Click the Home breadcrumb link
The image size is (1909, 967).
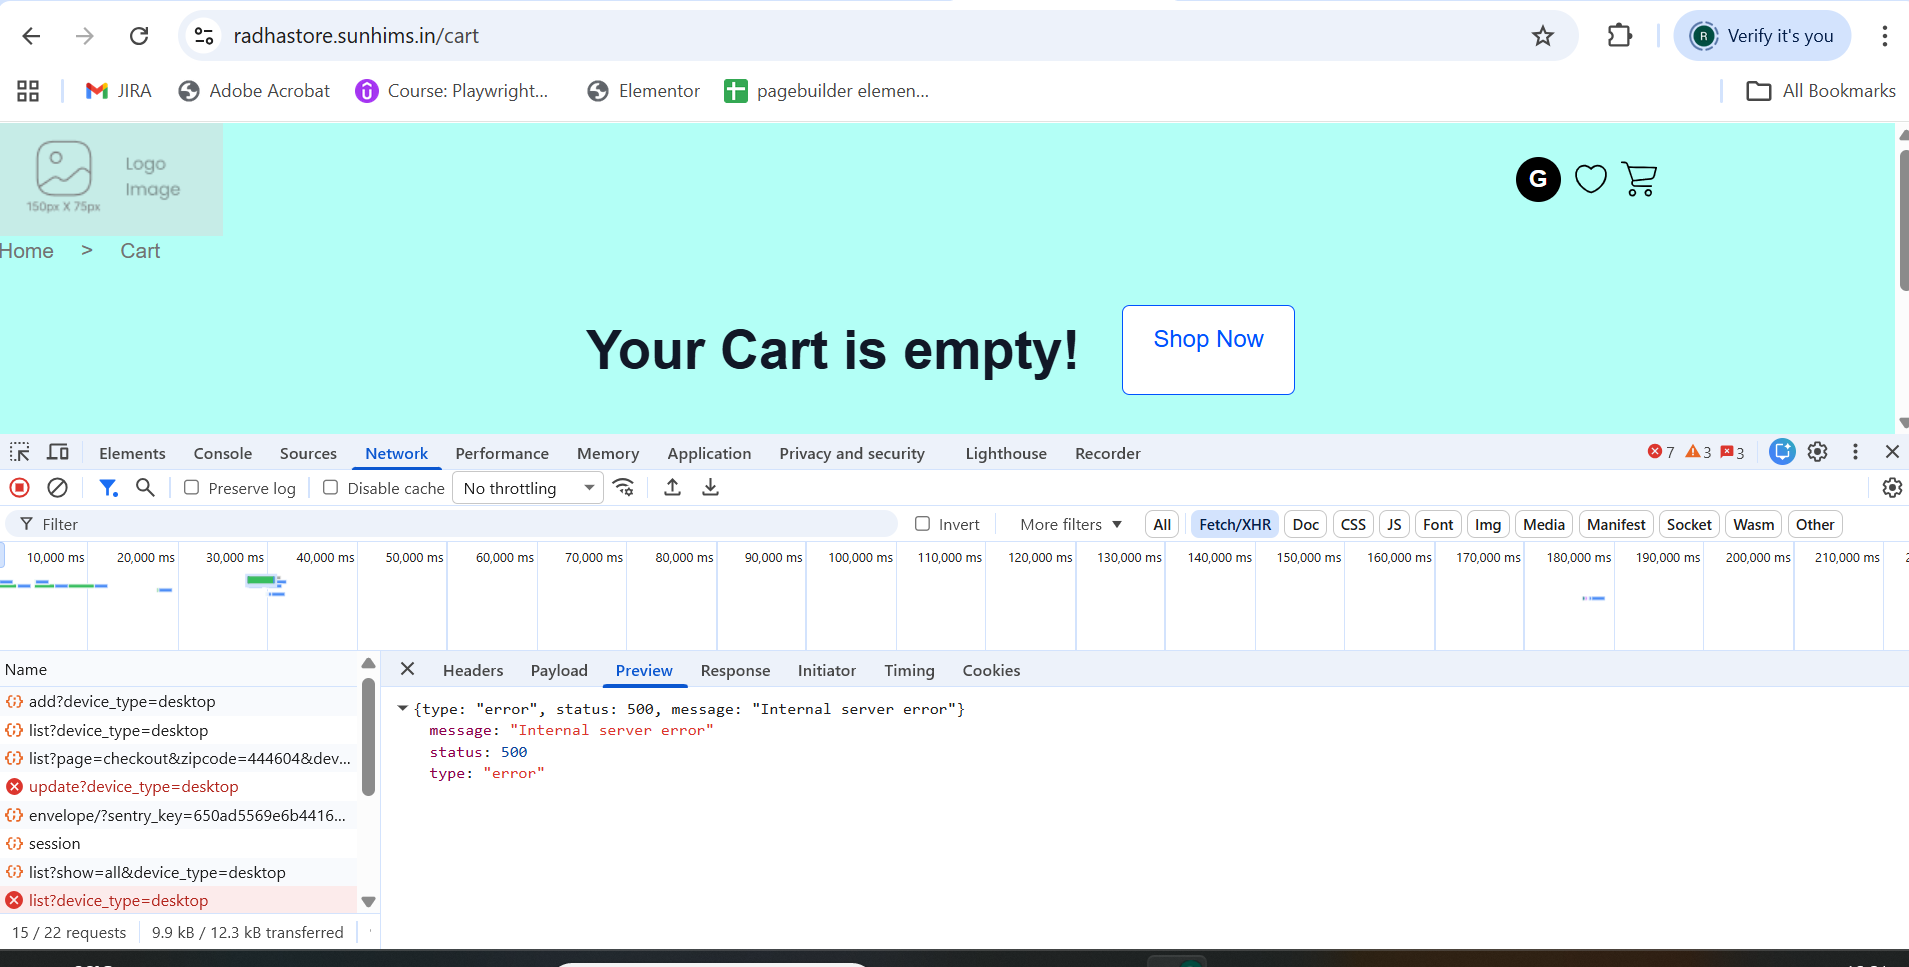pyautogui.click(x=27, y=251)
